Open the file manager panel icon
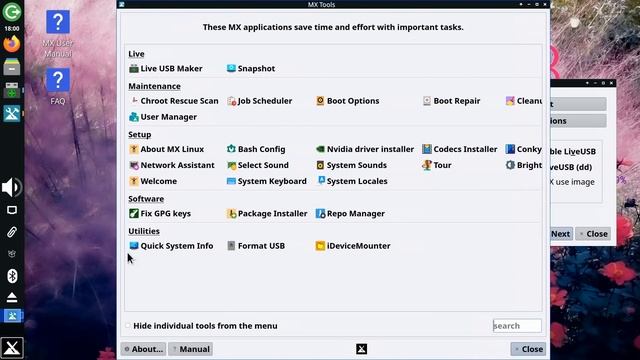 tap(12, 67)
